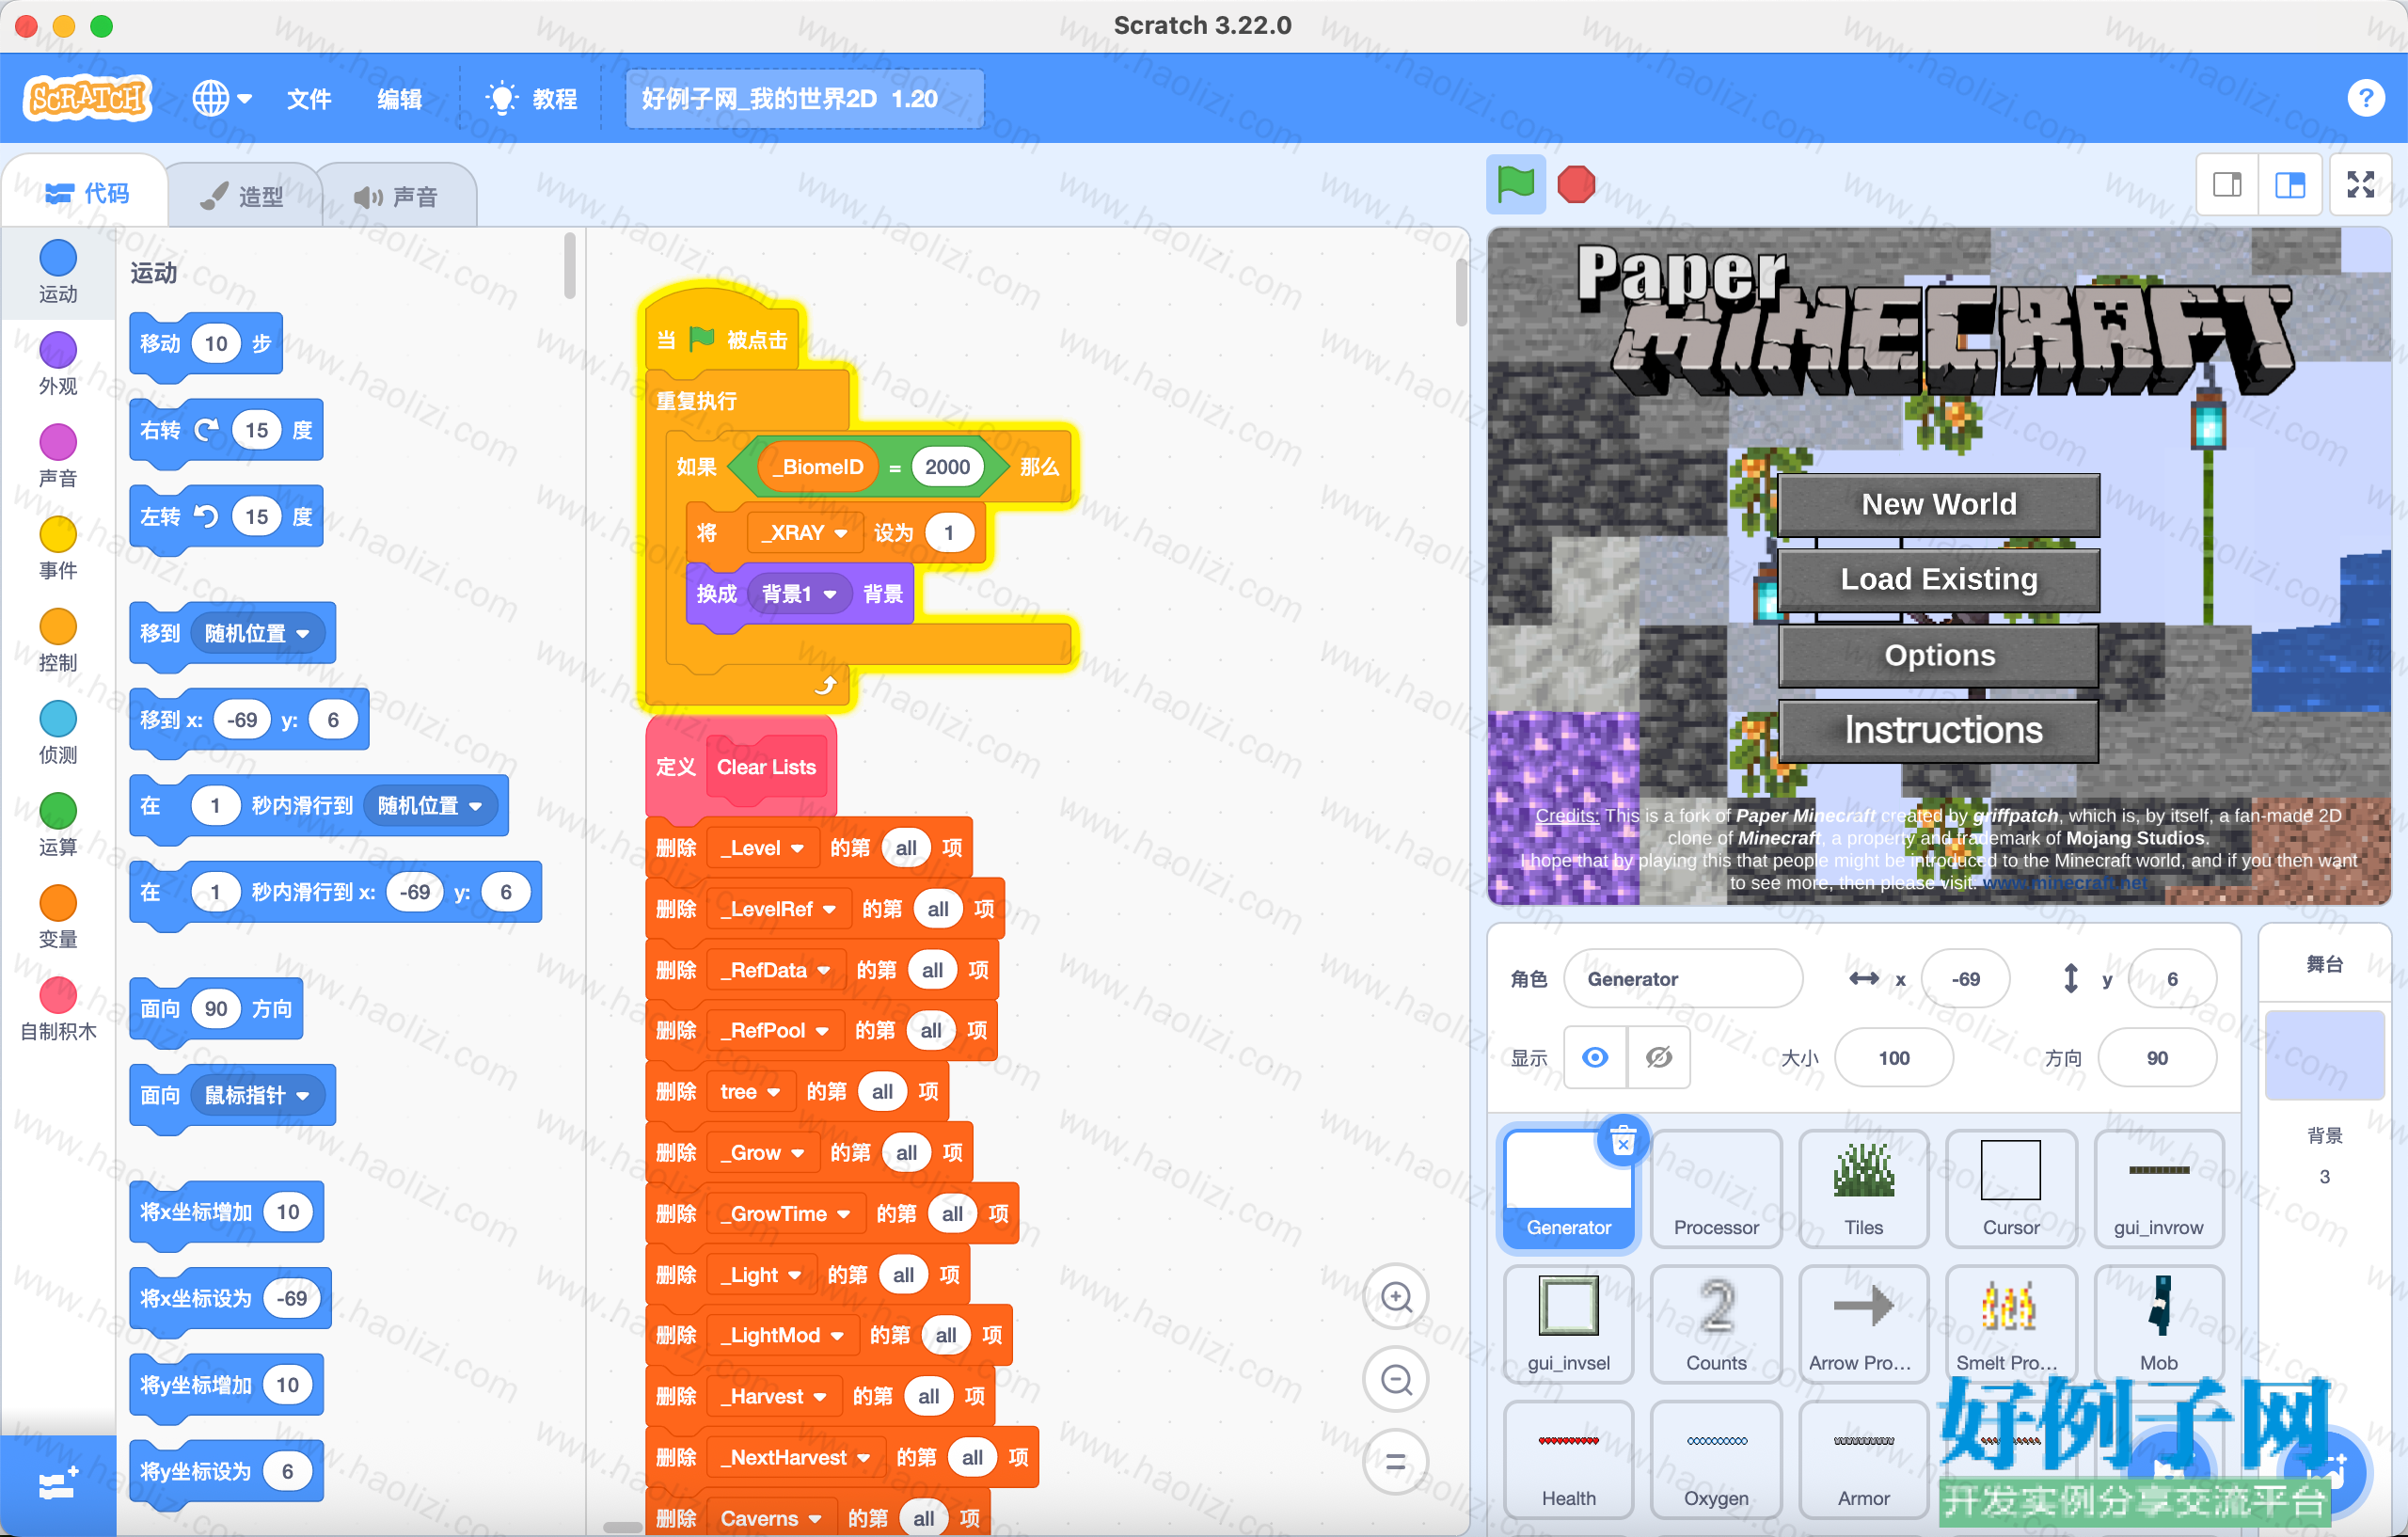
Task: Select the Tiles sprite
Action: 1863,1189
